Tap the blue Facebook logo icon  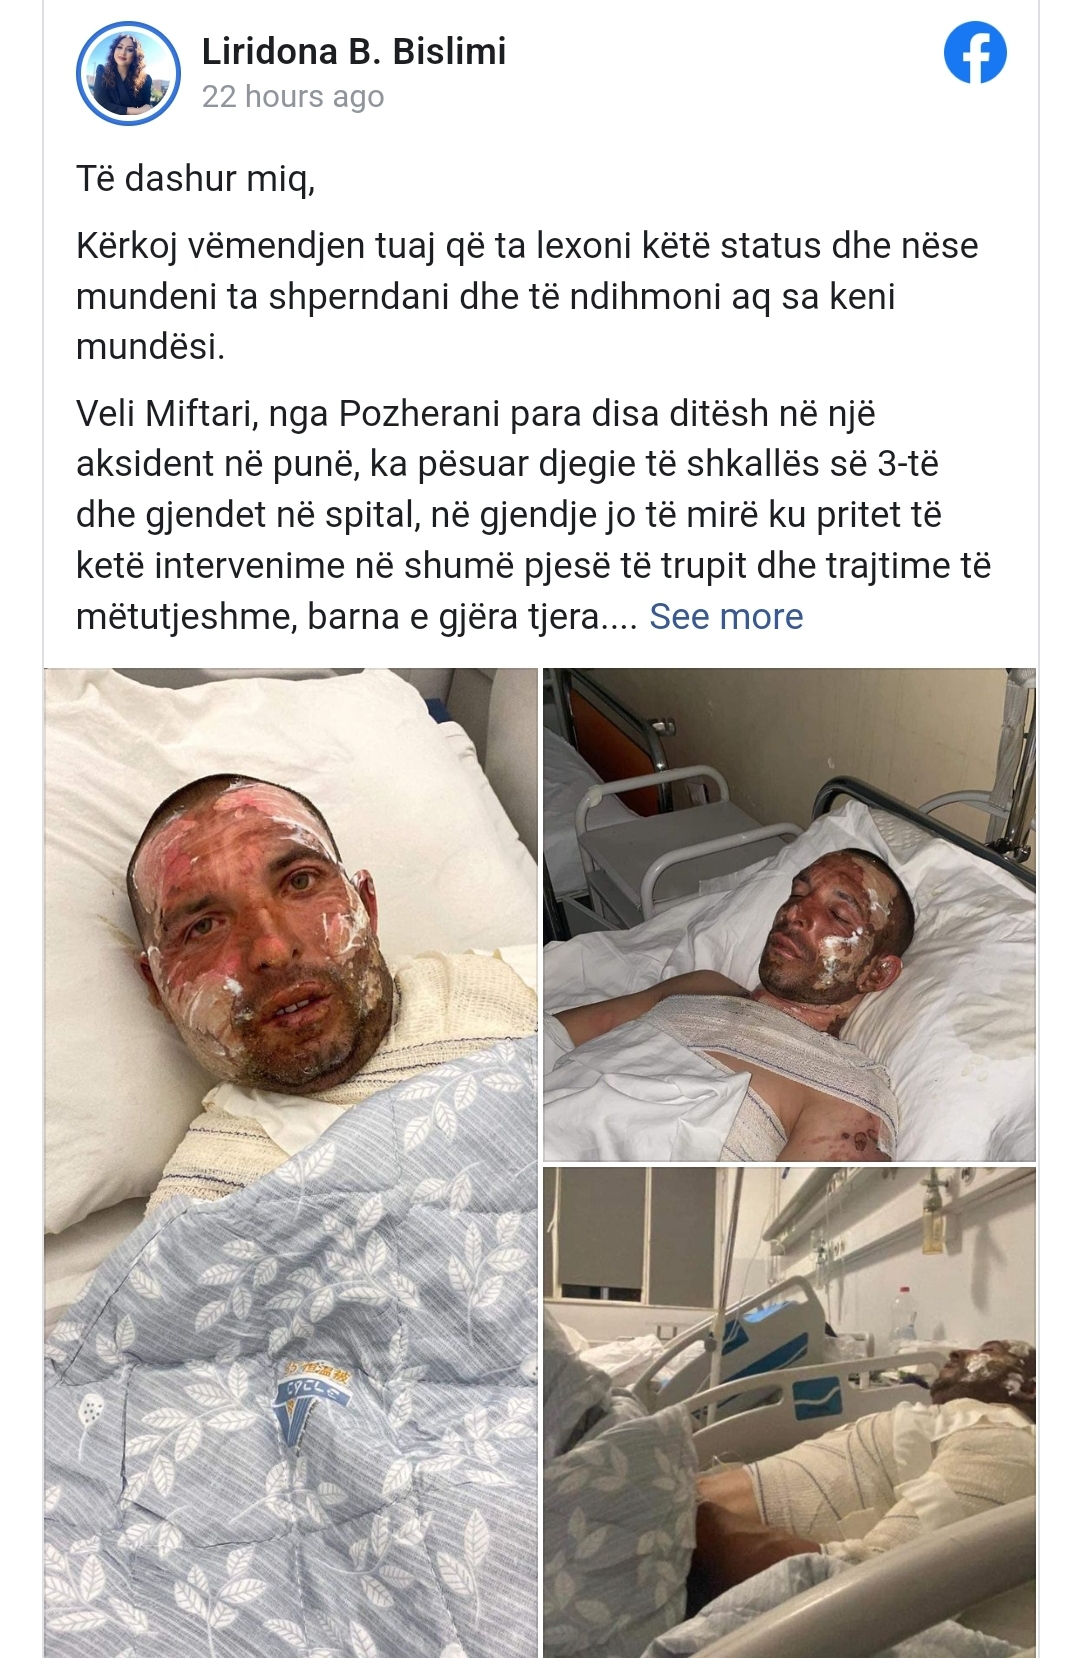click(x=975, y=53)
